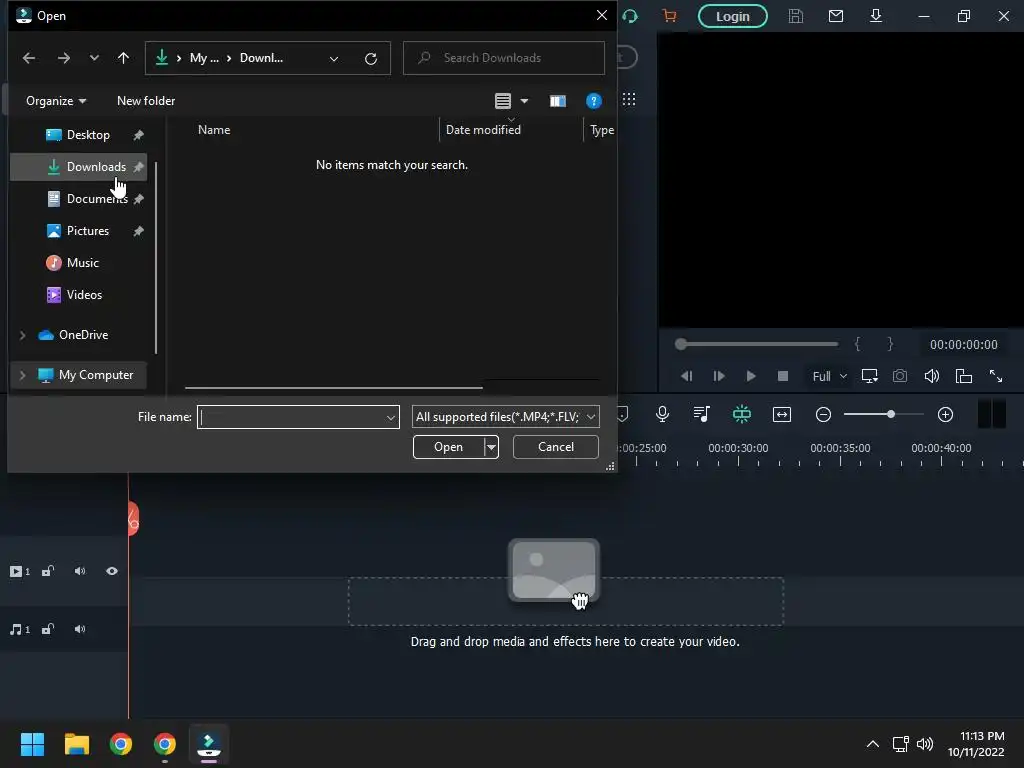Expand the address bar path dropdown

click(x=334, y=58)
